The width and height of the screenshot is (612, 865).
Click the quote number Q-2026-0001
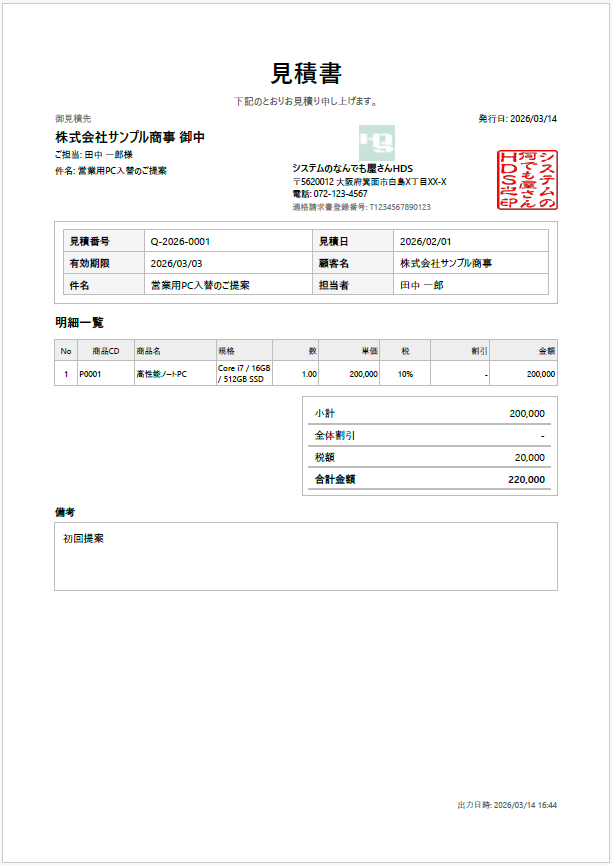coord(180,242)
